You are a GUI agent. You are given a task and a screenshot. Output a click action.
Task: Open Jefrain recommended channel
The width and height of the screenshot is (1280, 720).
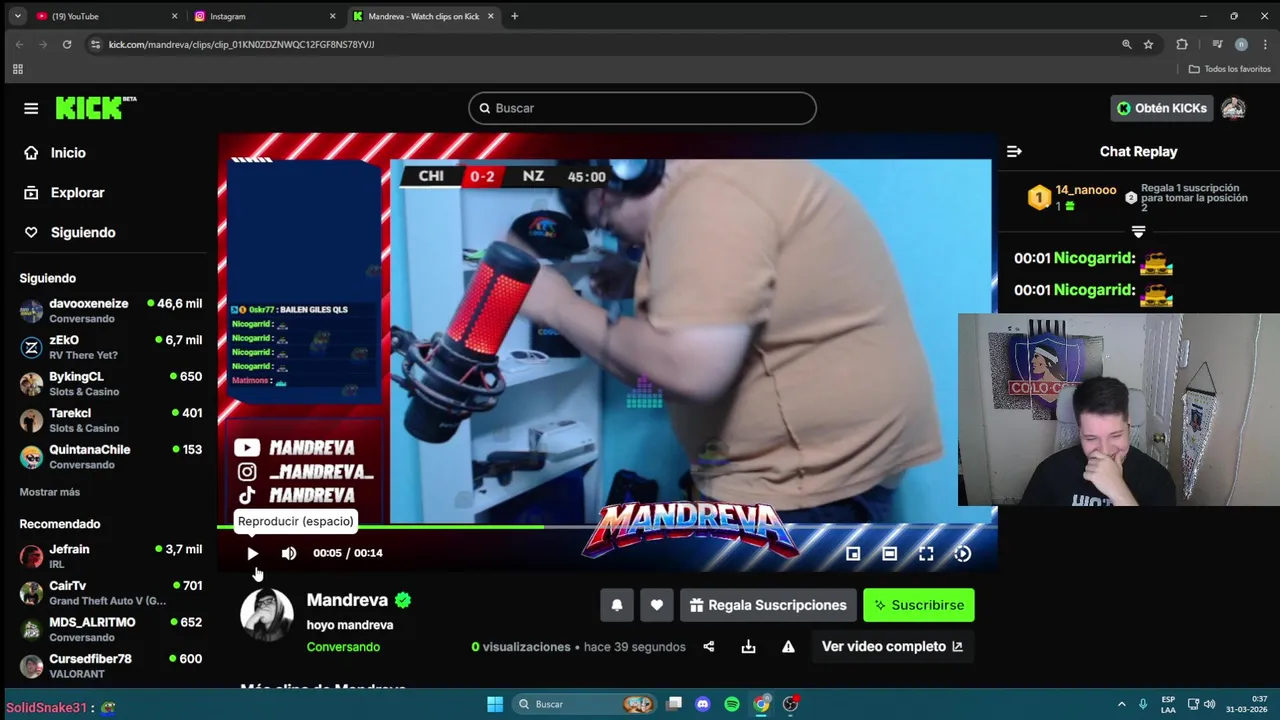tap(110, 556)
